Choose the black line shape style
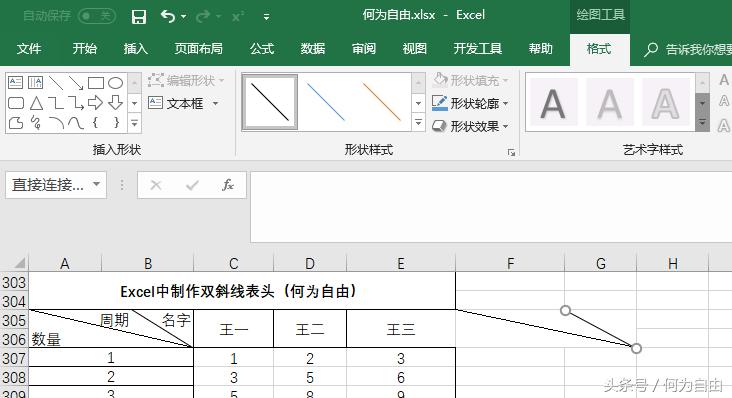Screen dimensions: 732x398 (270, 102)
